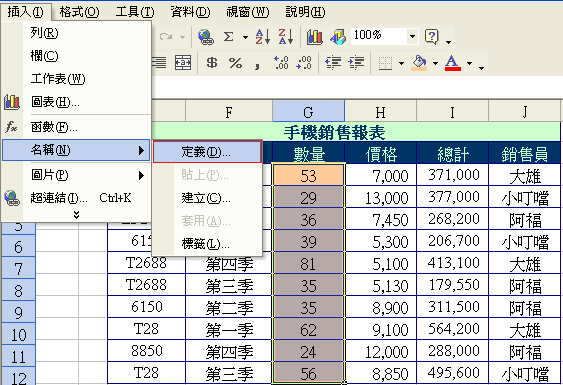Apply the Fill Color paint bucket

tap(419, 63)
